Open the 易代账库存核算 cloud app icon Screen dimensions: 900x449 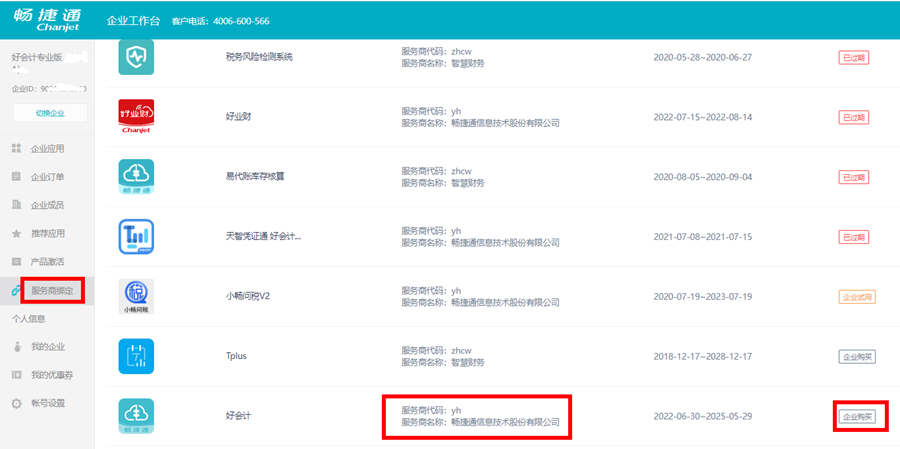[136, 177]
